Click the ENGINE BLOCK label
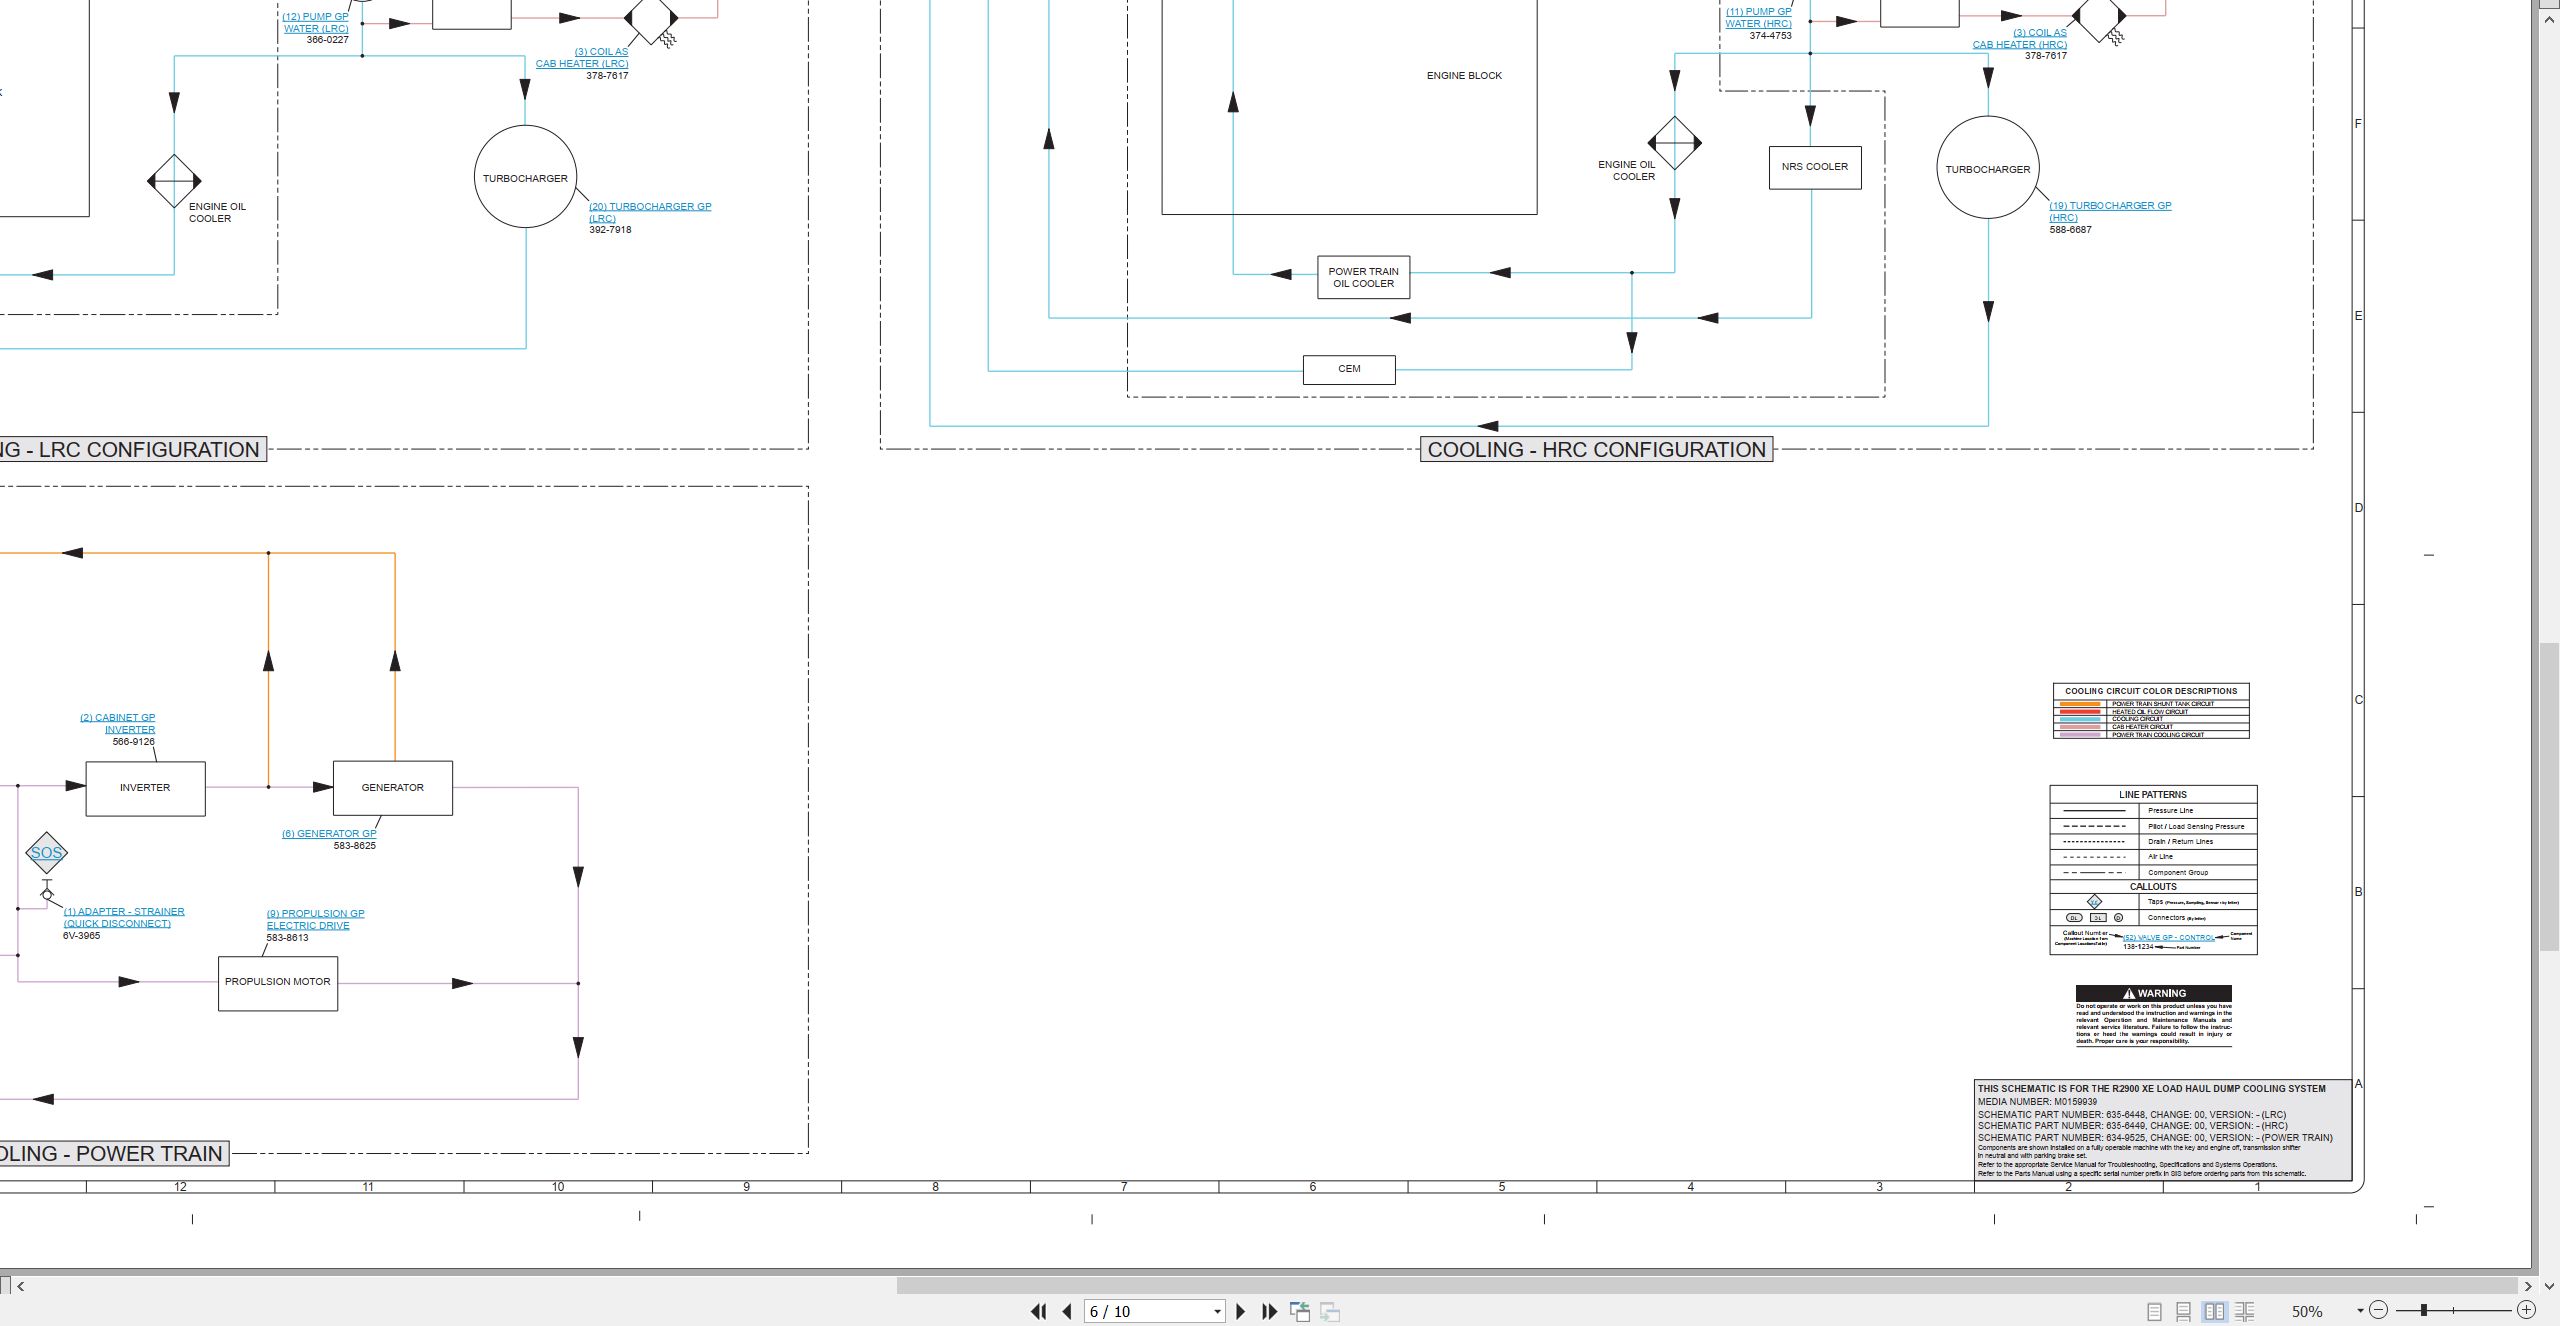 (x=1464, y=76)
